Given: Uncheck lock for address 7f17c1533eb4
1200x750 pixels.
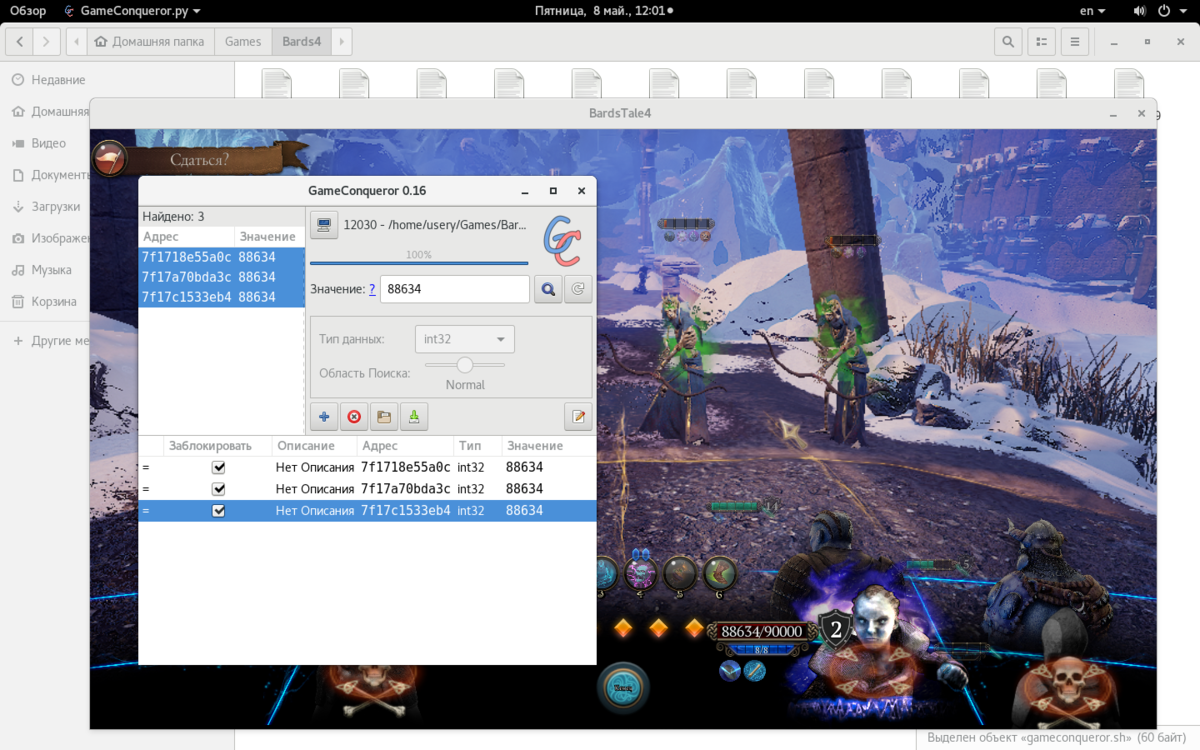Looking at the screenshot, I should pos(219,511).
